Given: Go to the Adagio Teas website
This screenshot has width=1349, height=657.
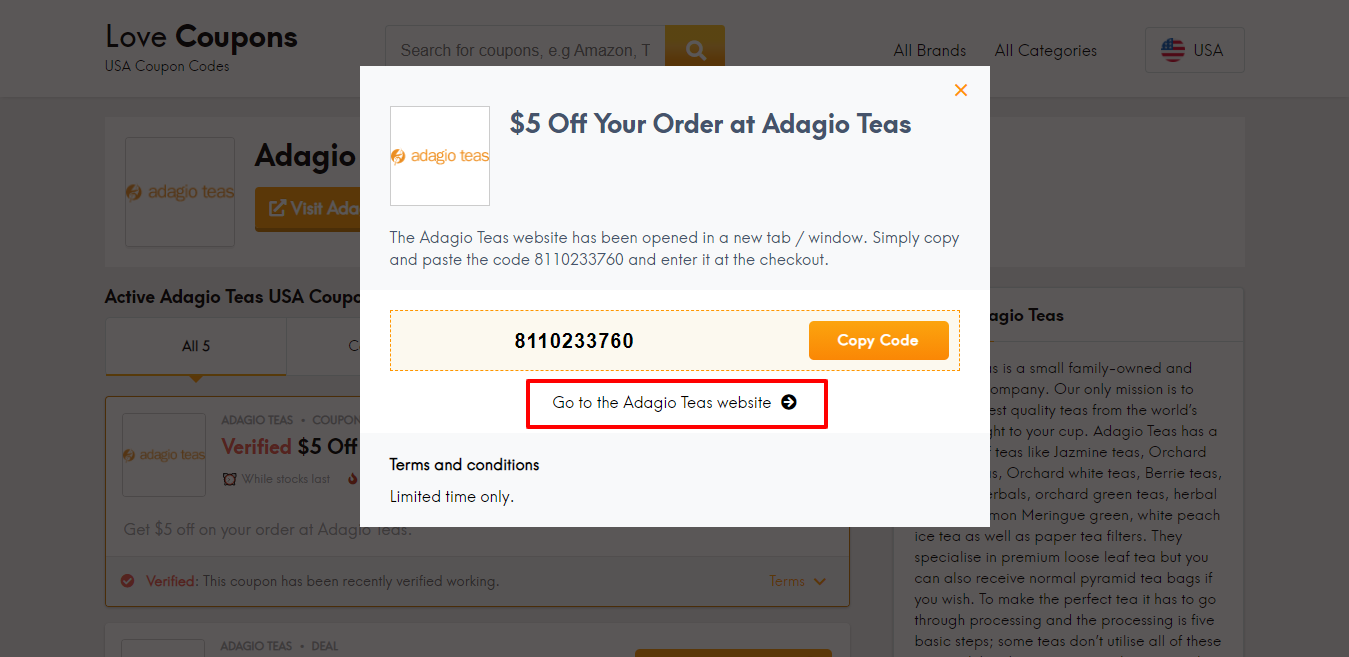Looking at the screenshot, I should click(676, 402).
